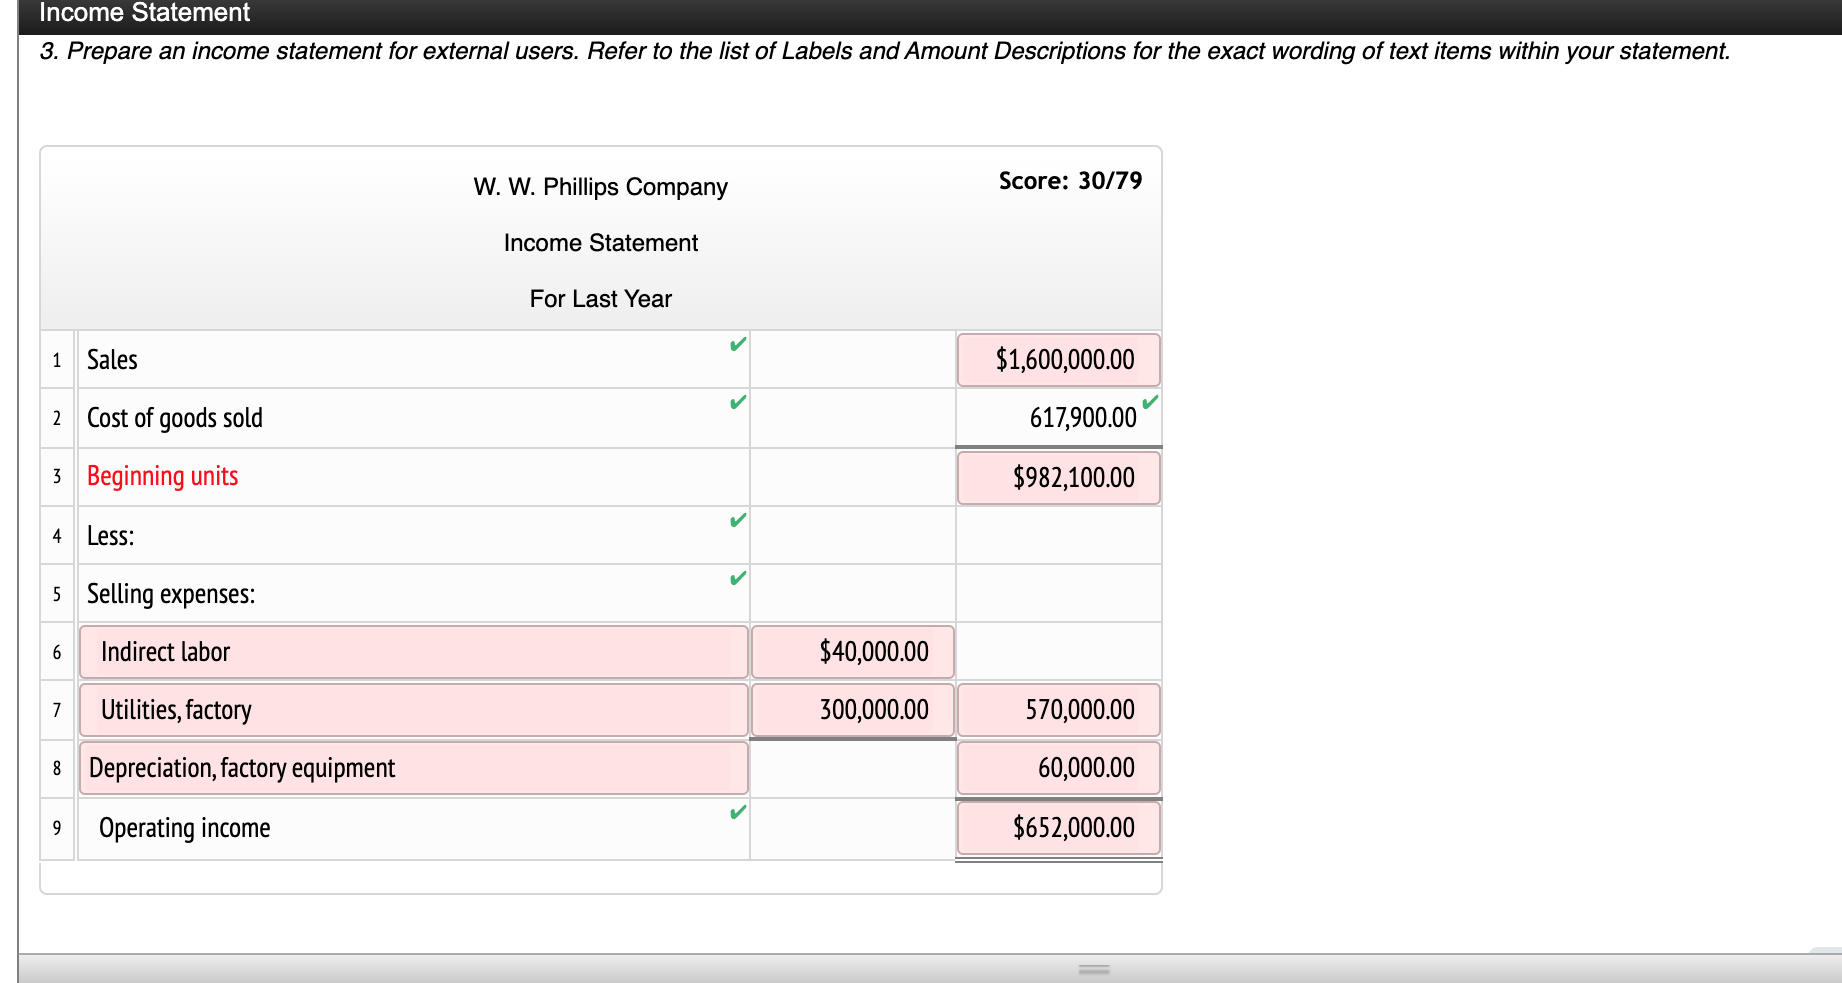Click the row 9 number marker
The image size is (1842, 983).
click(57, 827)
